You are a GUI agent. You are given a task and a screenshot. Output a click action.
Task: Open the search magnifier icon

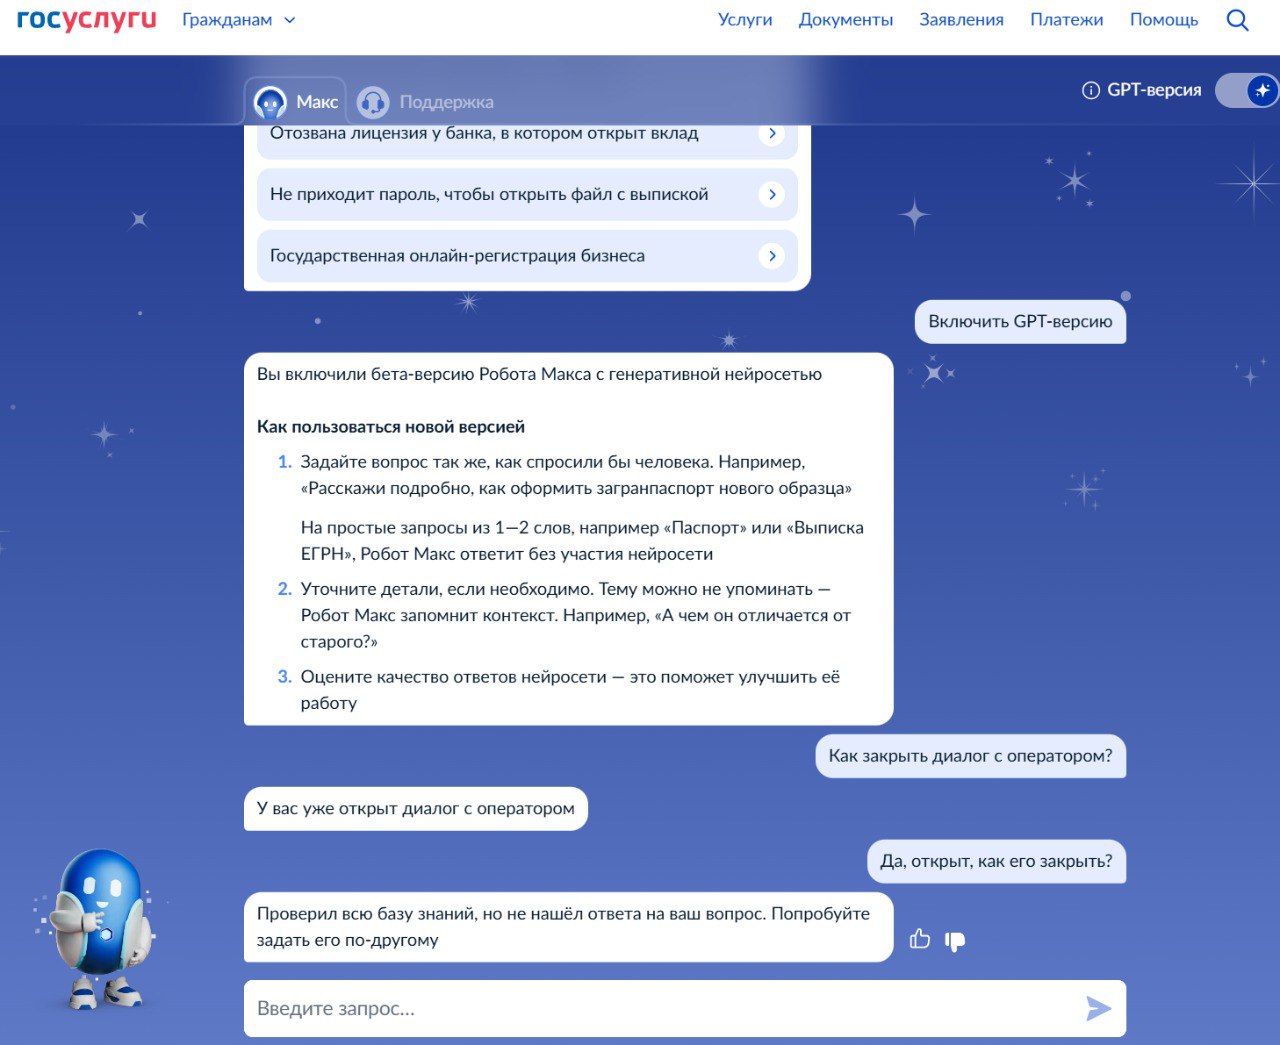(x=1237, y=20)
